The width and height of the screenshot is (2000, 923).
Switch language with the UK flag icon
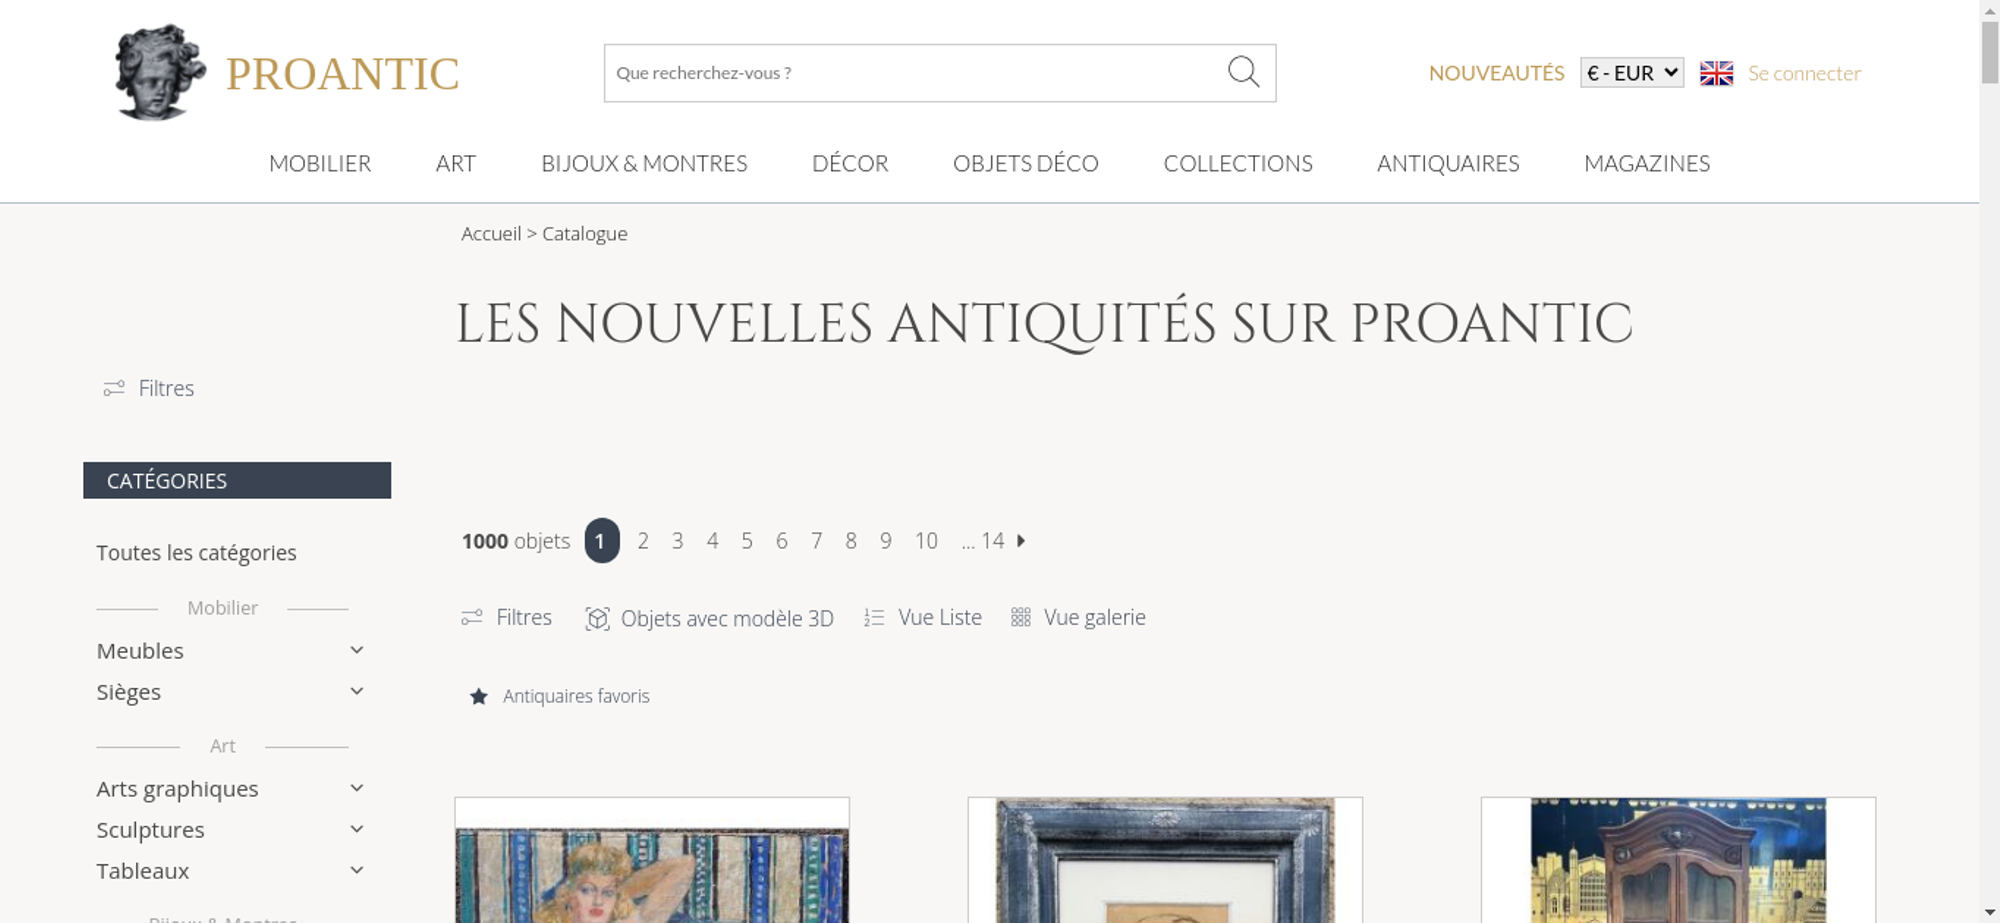pos(1716,73)
